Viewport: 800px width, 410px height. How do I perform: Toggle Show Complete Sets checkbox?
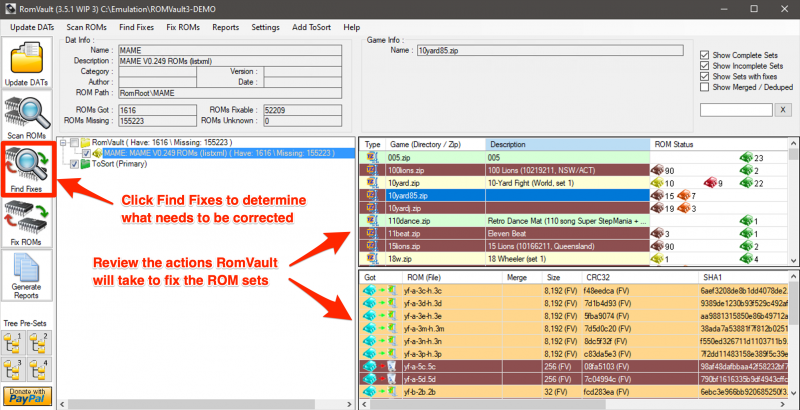(x=705, y=55)
